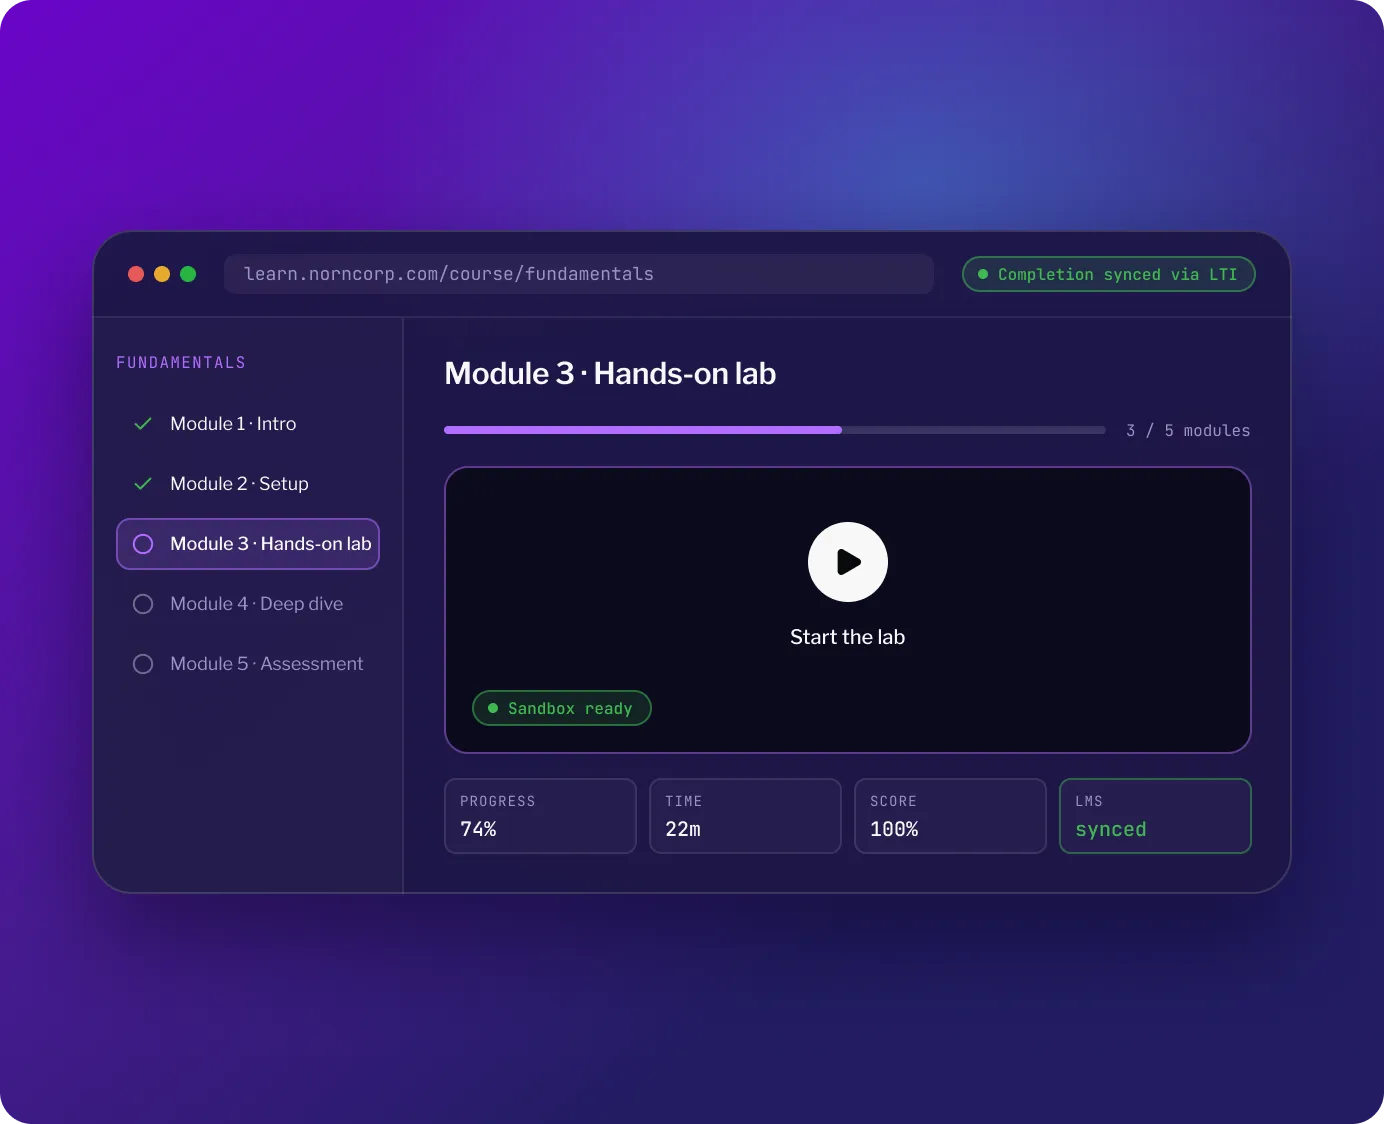Viewport: 1384px width, 1124px height.
Task: Open Module 1 · Intro in sidebar
Action: [248, 424]
